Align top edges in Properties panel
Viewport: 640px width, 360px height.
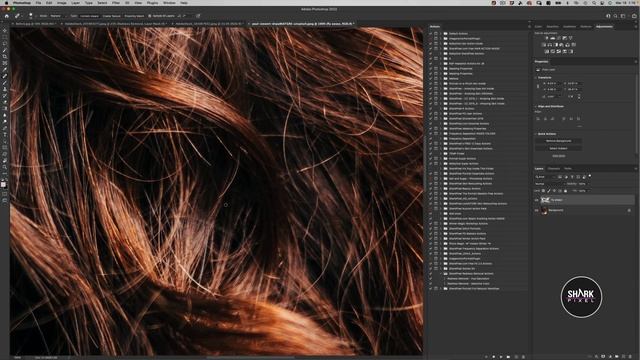(564, 119)
